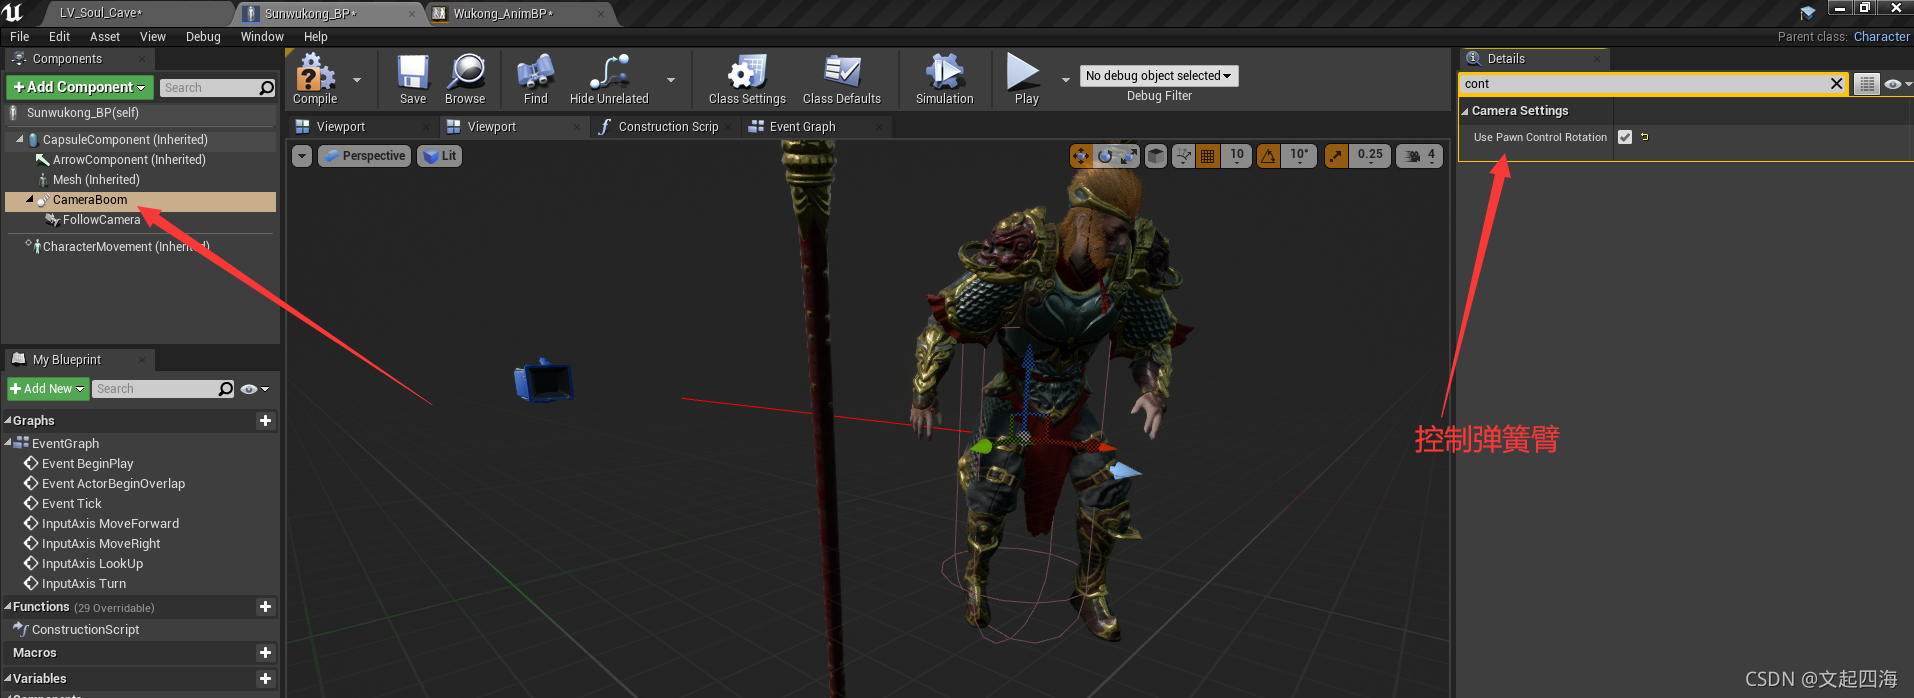
Task: Select InputAxis MoveForward in the EventGraph list
Action: click(x=110, y=524)
